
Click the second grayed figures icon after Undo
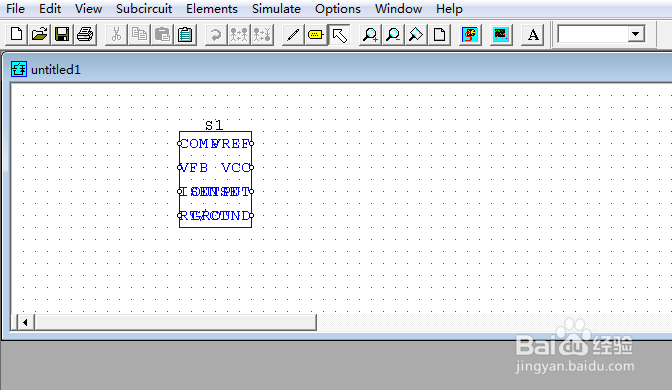[262, 34]
